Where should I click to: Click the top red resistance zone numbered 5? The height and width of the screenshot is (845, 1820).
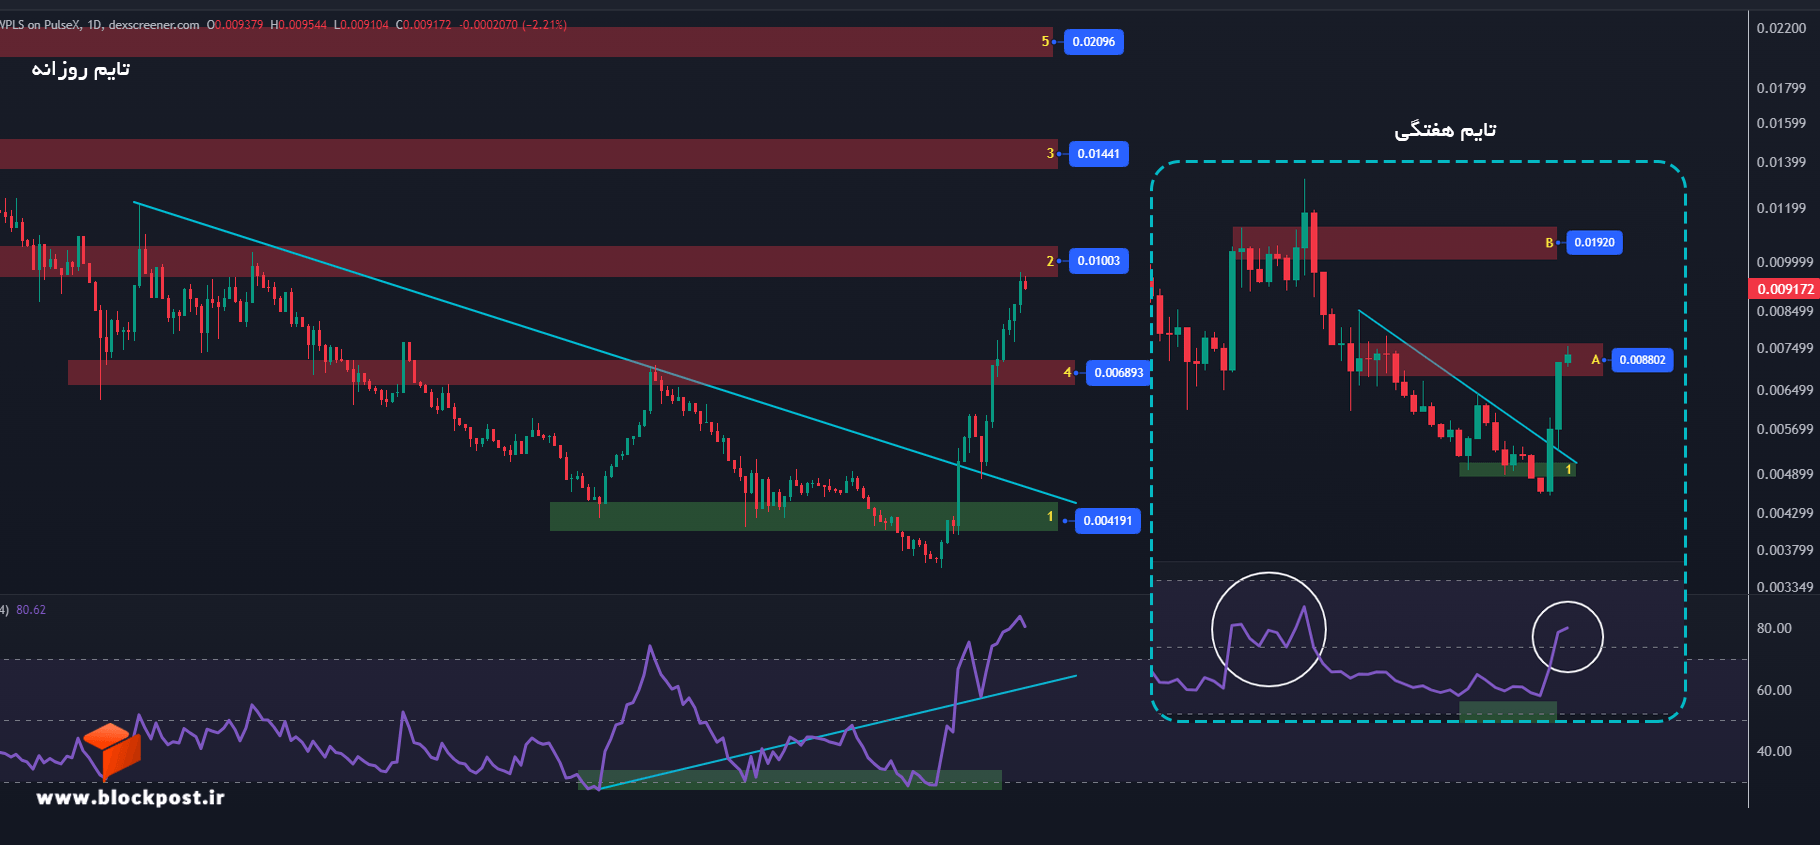[526, 42]
